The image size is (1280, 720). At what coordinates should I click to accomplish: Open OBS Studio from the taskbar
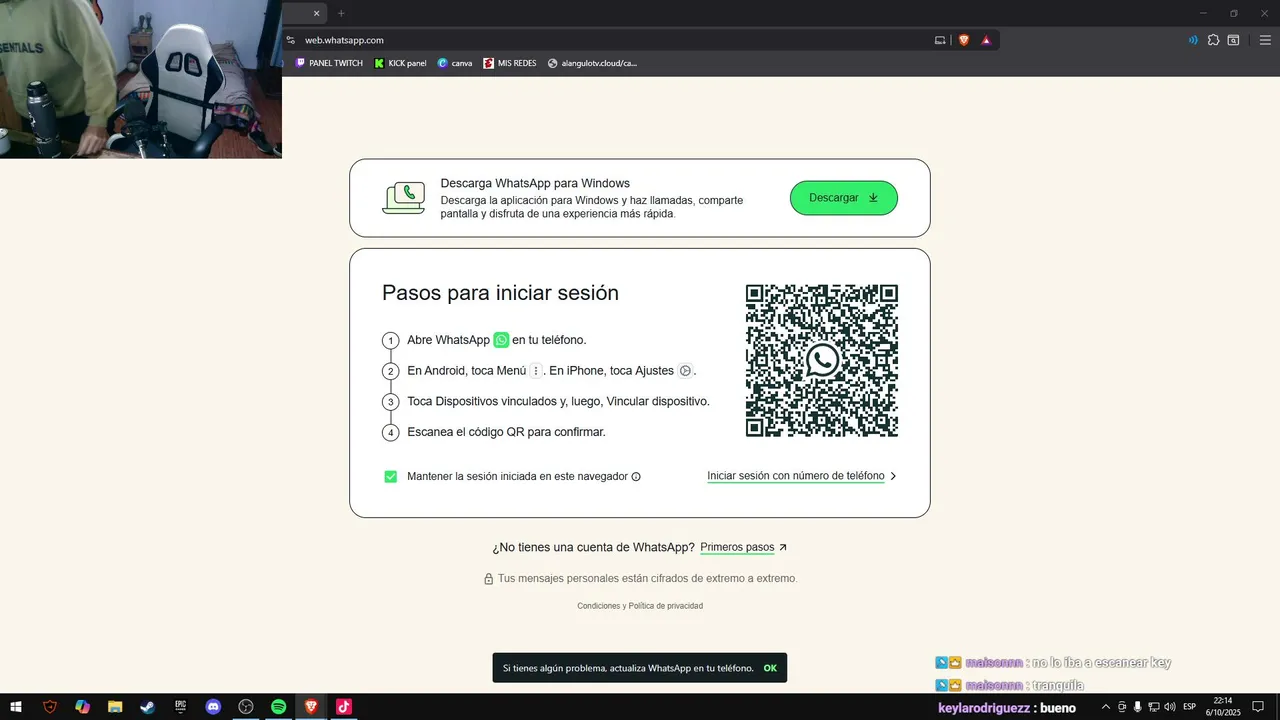tap(246, 707)
